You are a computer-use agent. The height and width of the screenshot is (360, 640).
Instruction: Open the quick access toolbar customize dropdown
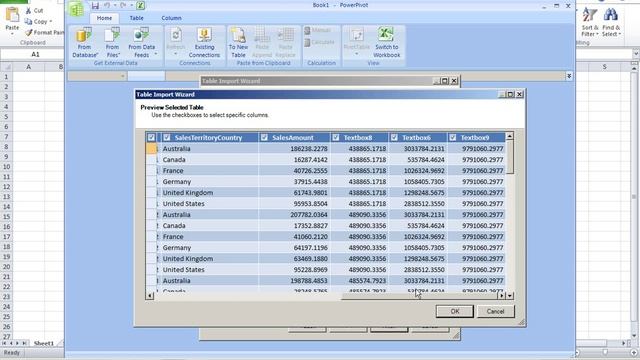[x=132, y=6]
